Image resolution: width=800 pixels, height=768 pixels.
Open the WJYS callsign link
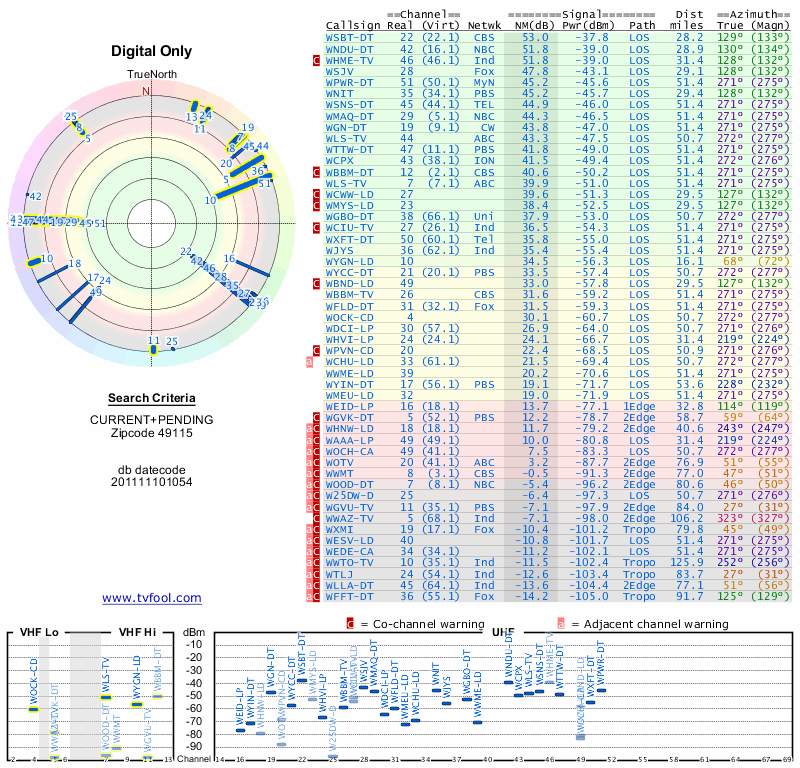coord(340,250)
